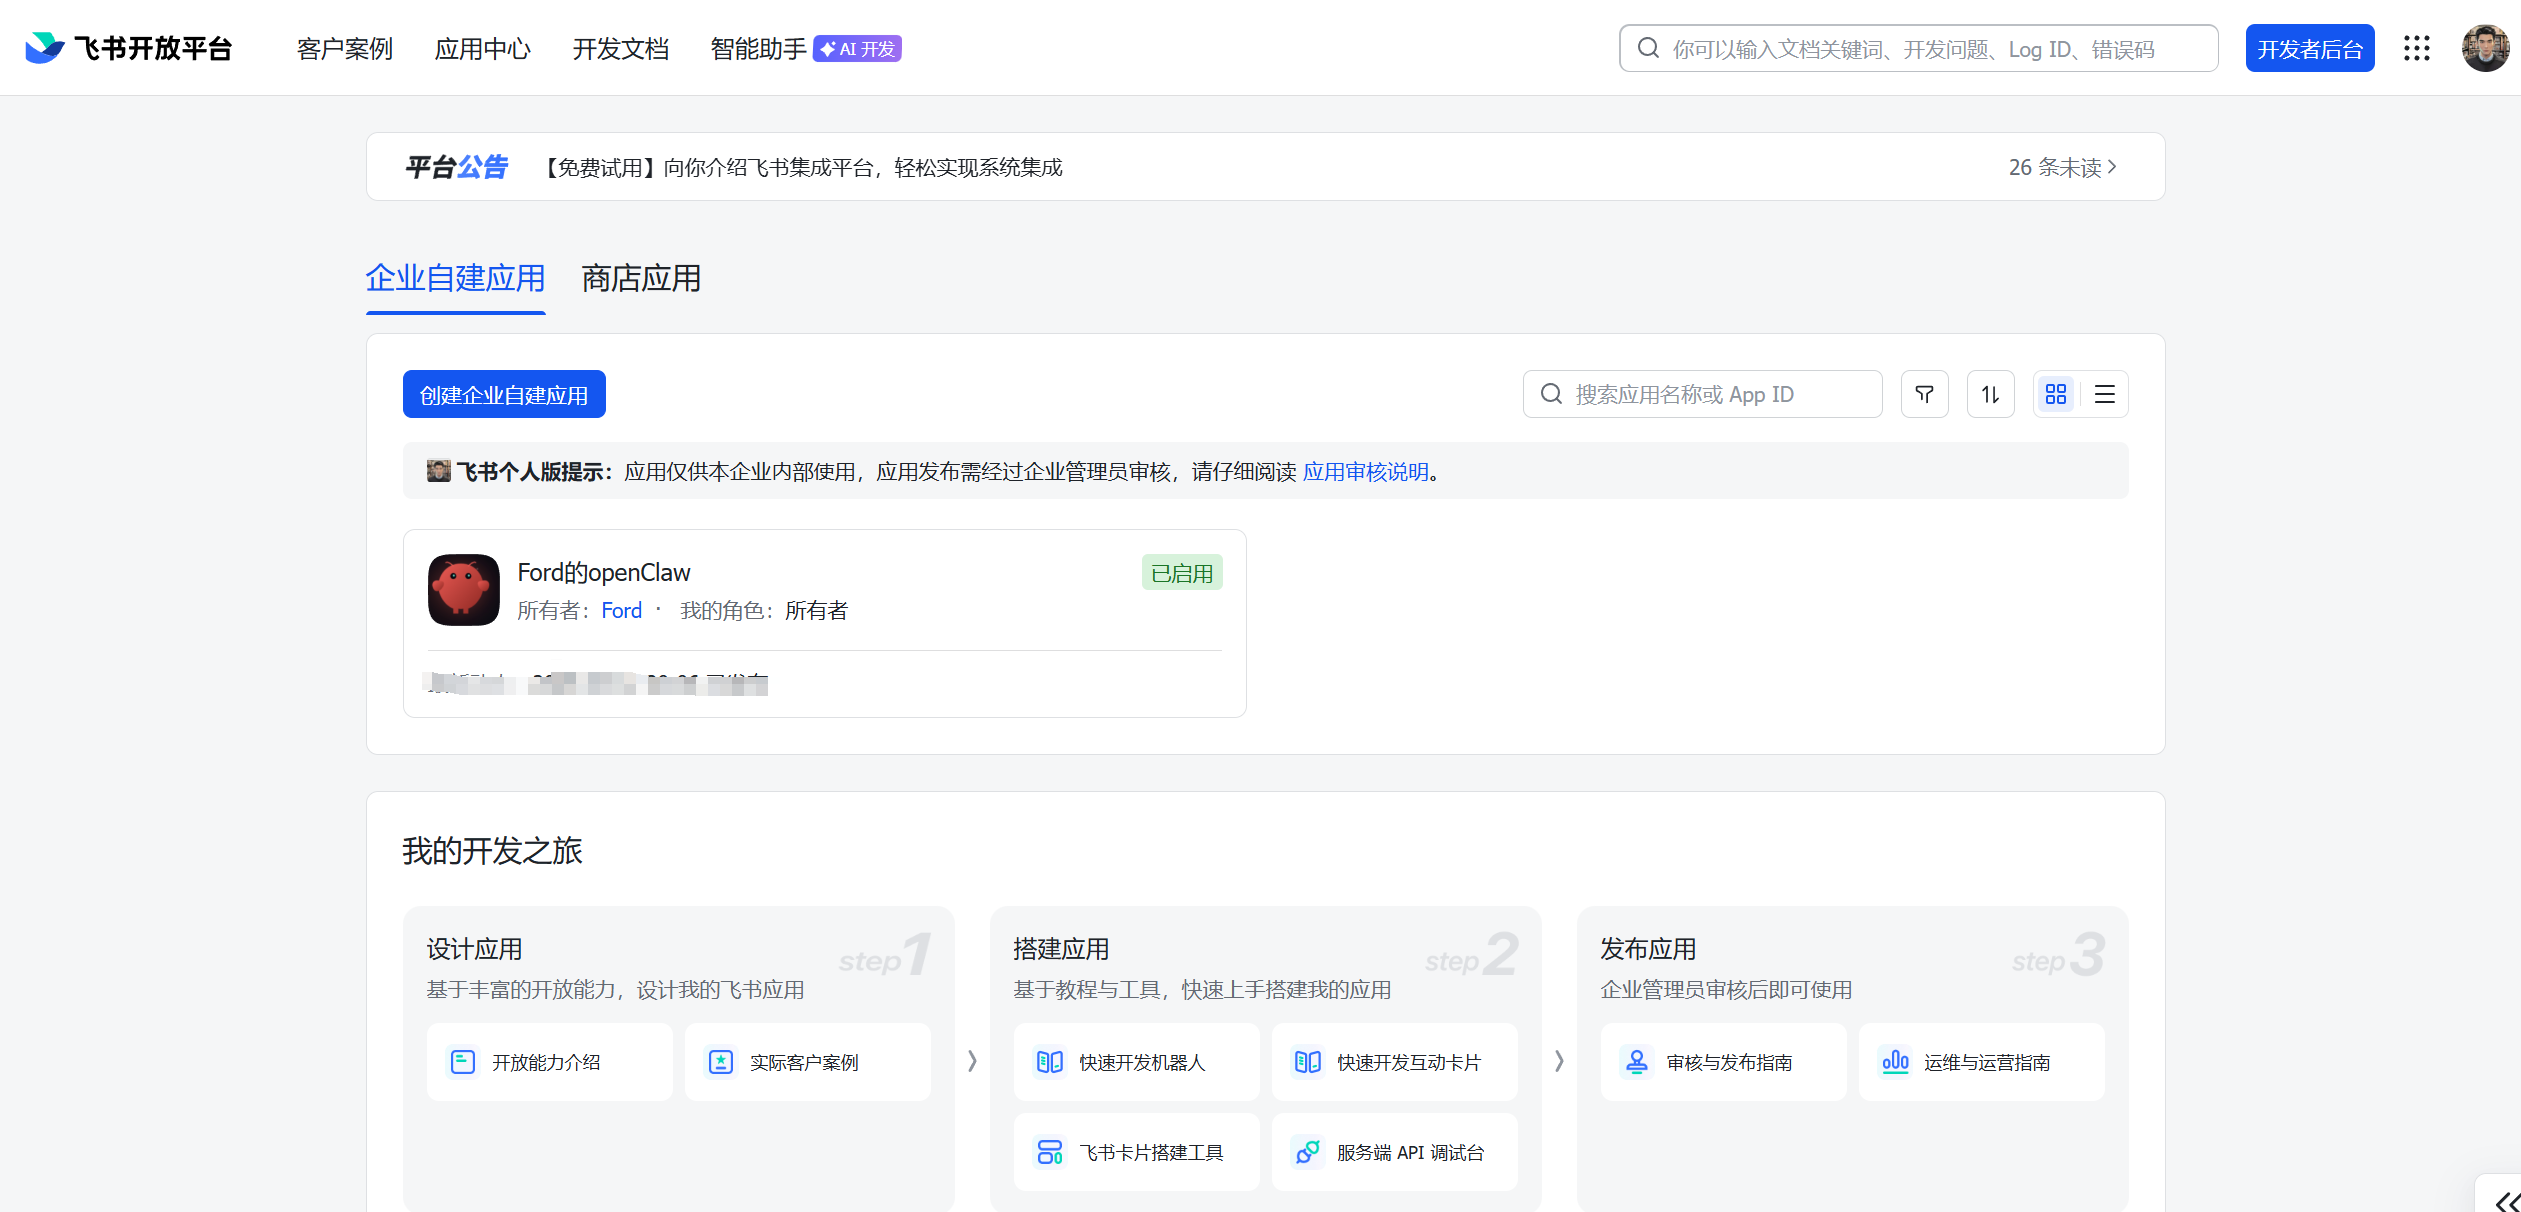Open the 应用审核说明 link
2521x1212 pixels.
tap(1366, 471)
